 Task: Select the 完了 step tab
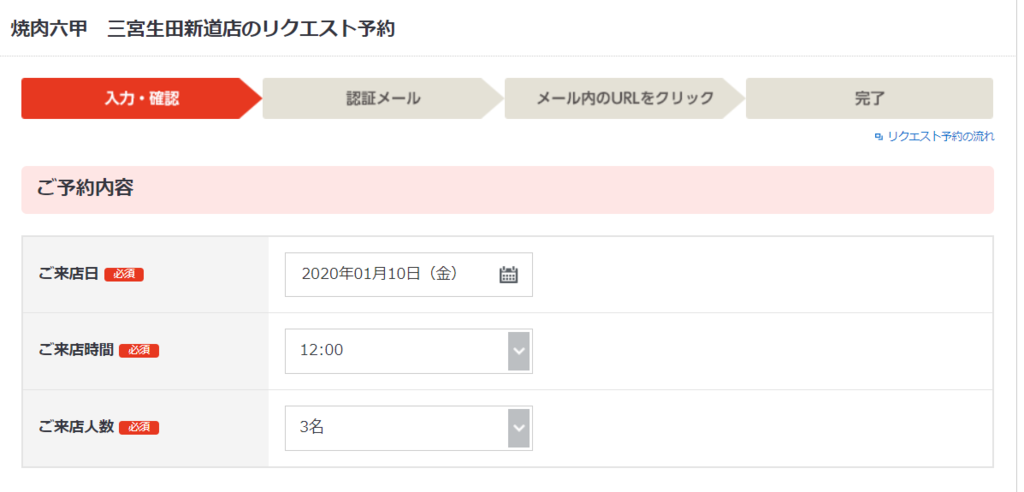point(869,99)
